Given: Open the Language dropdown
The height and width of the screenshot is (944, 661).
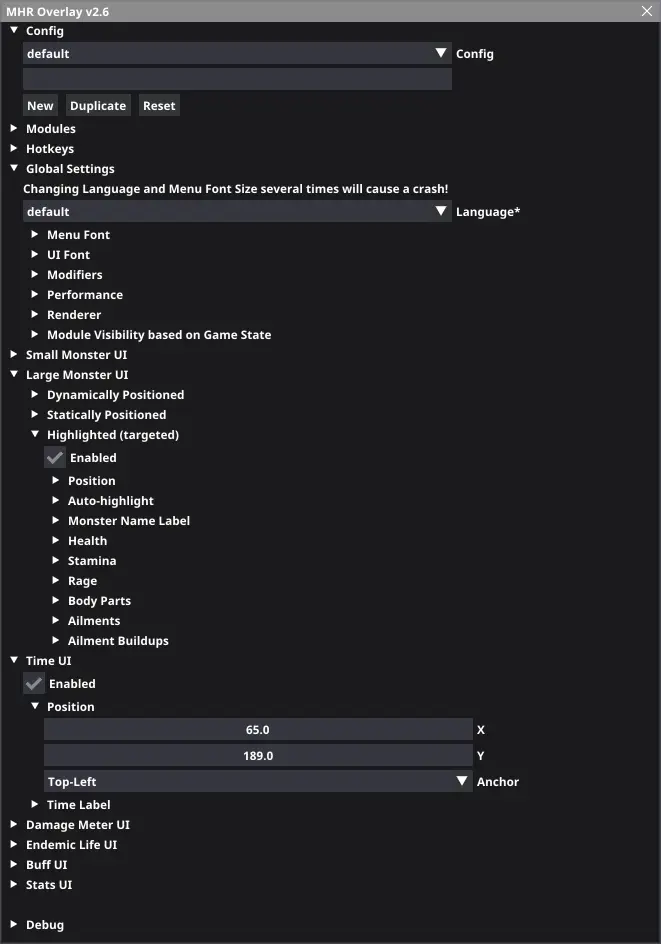Looking at the screenshot, I should [x=237, y=212].
